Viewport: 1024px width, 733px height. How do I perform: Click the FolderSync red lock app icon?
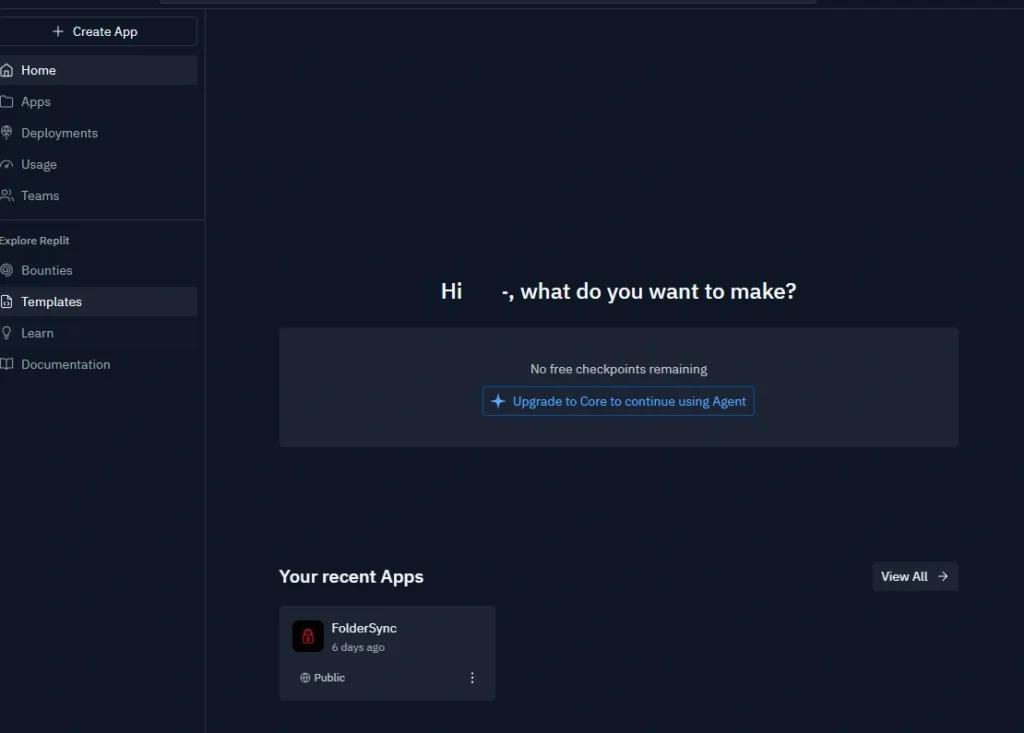308,636
